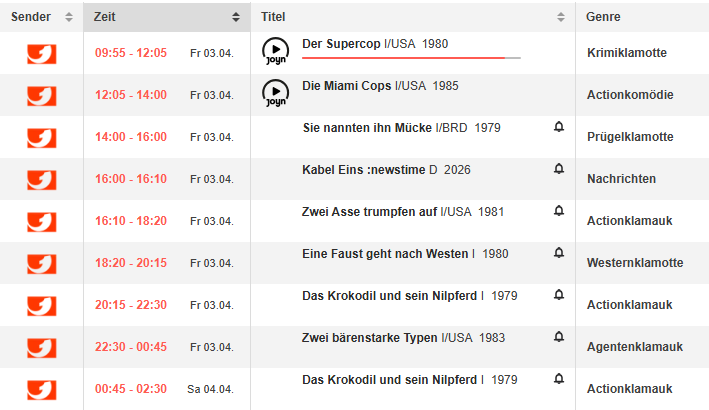Image resolution: width=709 pixels, height=410 pixels.
Task: Click Kabel Eins logo in 16:00 row
Action: tap(41, 180)
